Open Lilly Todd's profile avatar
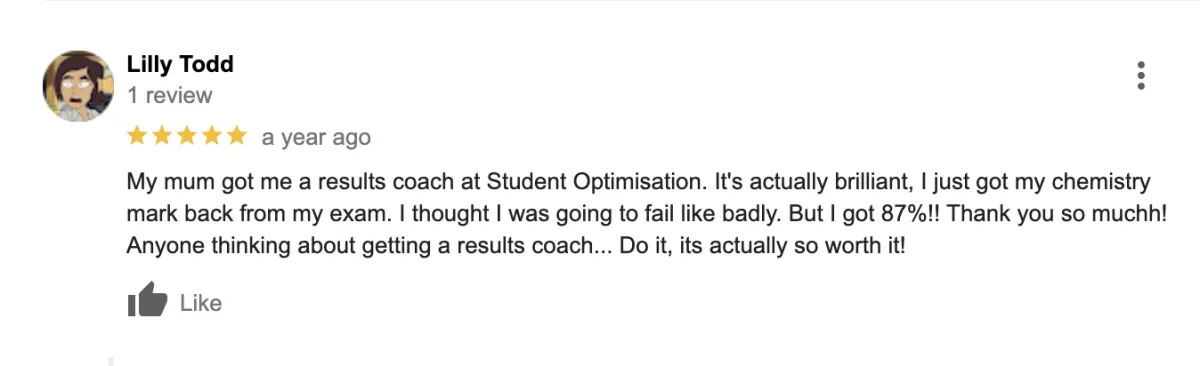Viewport: 1200px width, 366px height. pyautogui.click(x=78, y=86)
